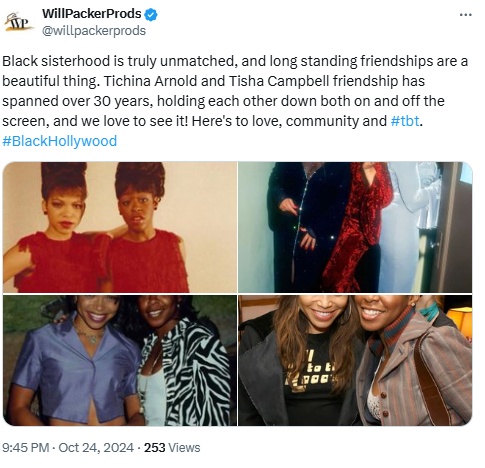Open the zebra print jacket photo
The image size is (485, 468).
120,360
